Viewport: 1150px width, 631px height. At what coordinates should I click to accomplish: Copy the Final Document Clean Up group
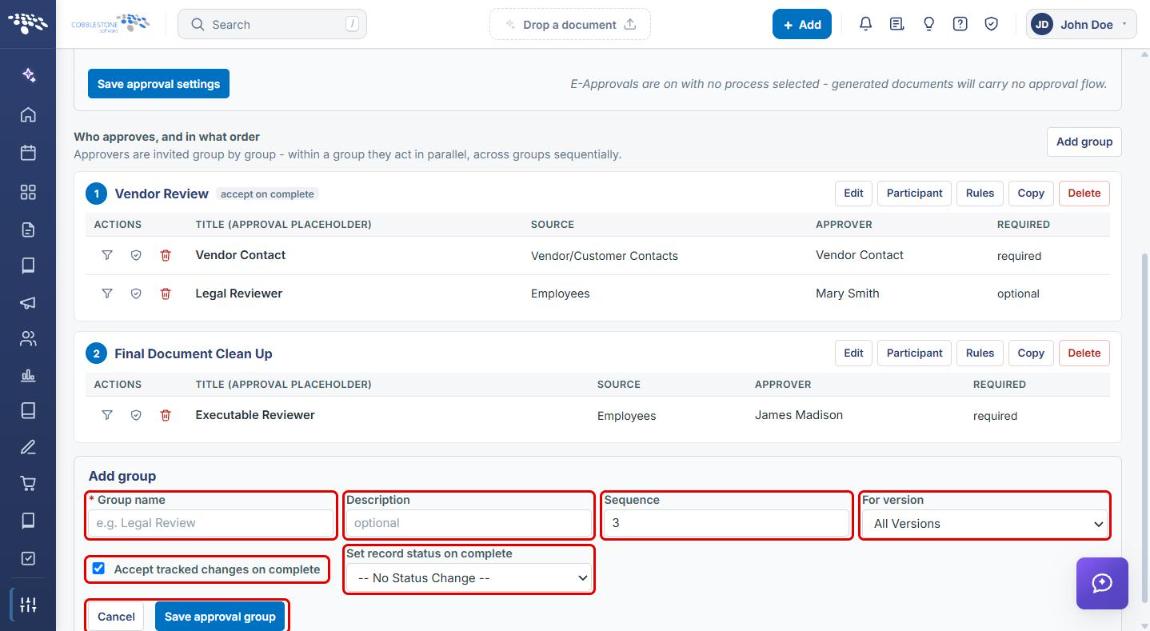coord(1030,353)
